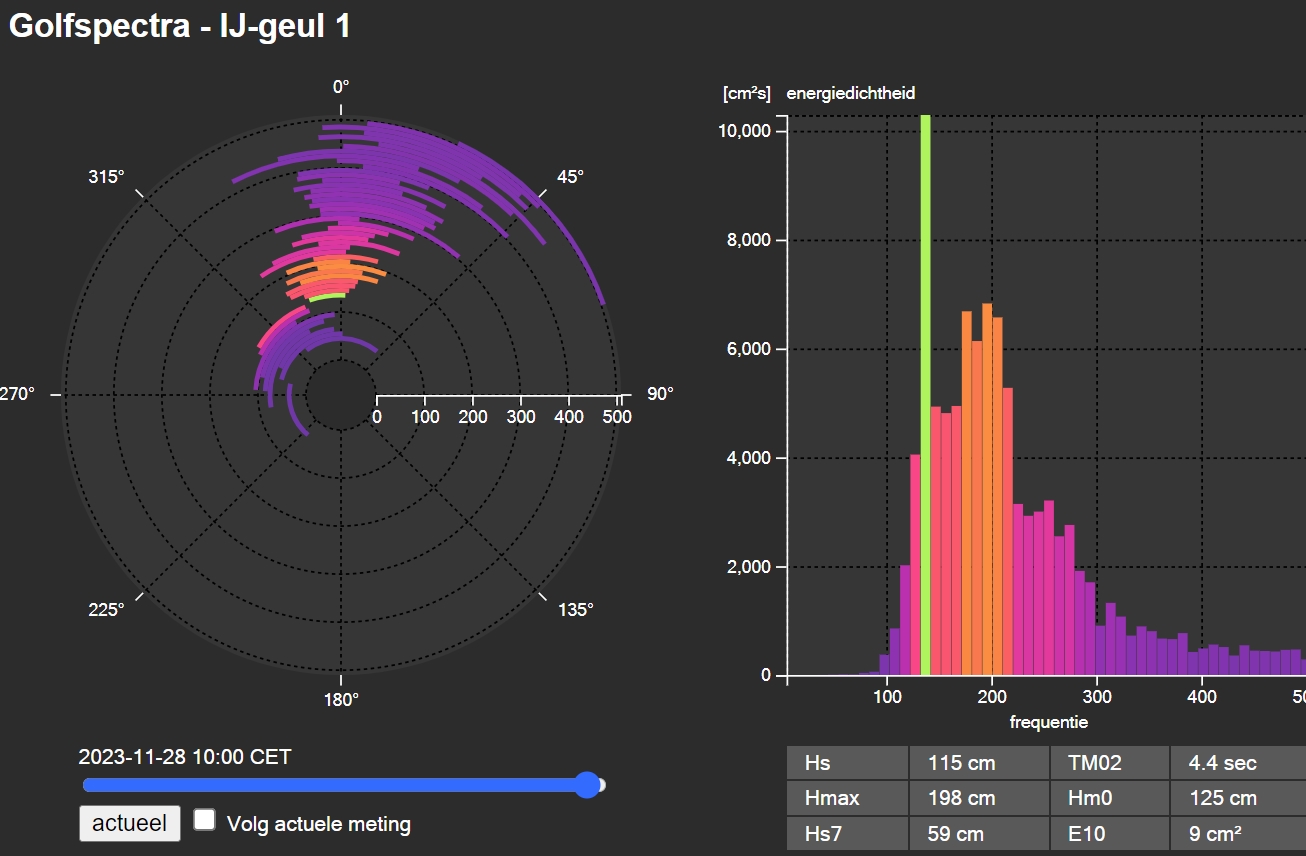Click the 180° label on polar plot
This screenshot has height=856, width=1306.
click(341, 699)
